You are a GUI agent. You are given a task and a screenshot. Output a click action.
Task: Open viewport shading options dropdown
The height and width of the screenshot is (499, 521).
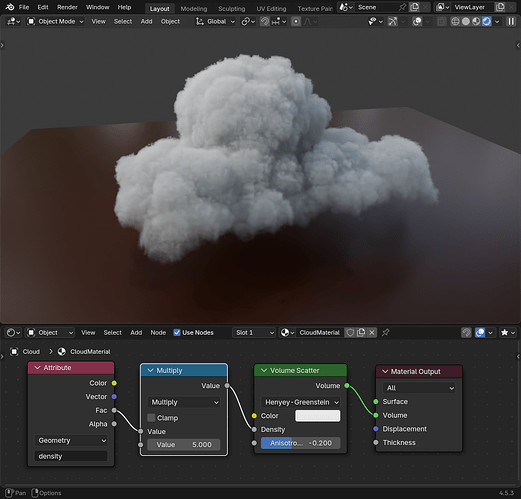(497, 21)
